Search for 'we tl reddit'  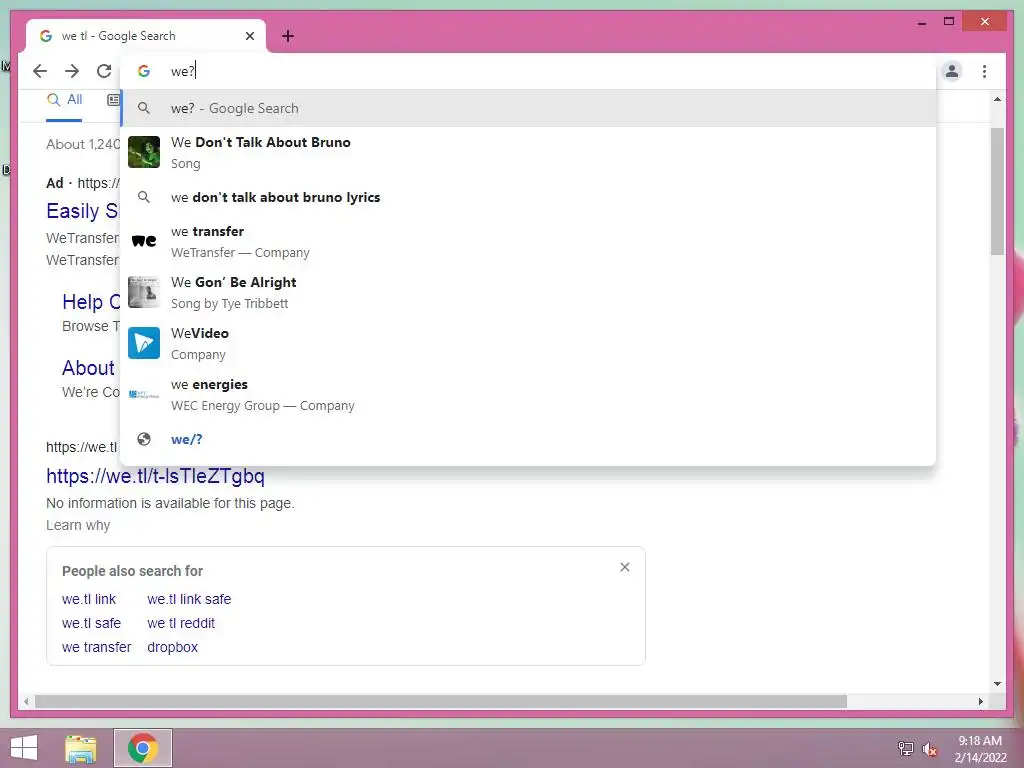coord(181,623)
